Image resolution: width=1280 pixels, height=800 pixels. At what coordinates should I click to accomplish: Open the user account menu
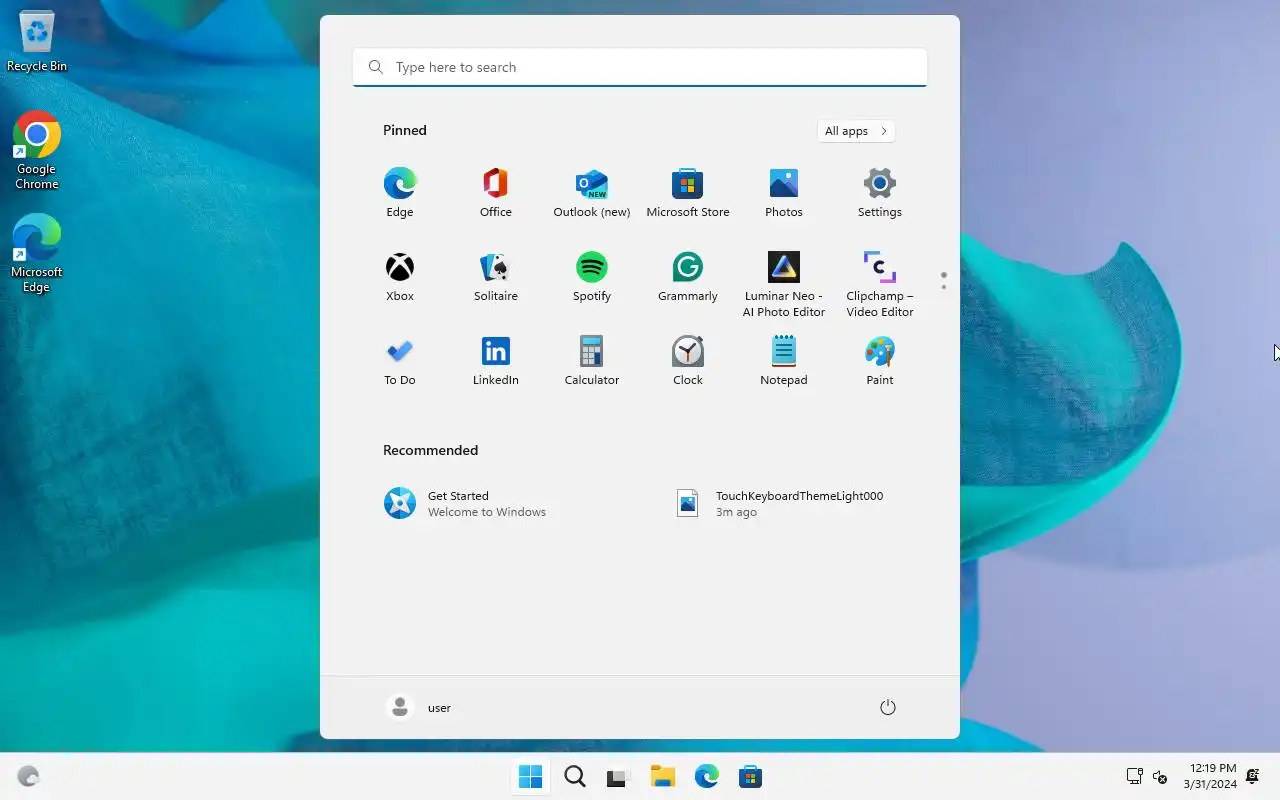420,707
